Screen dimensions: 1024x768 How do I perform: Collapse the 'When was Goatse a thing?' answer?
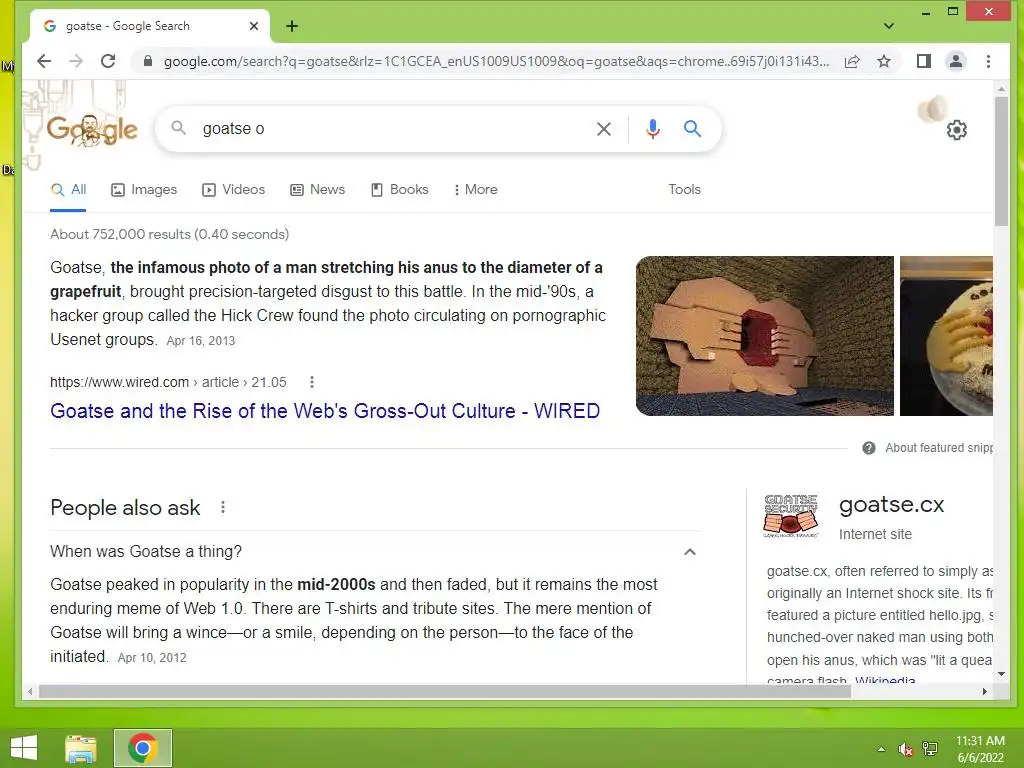[x=690, y=552]
